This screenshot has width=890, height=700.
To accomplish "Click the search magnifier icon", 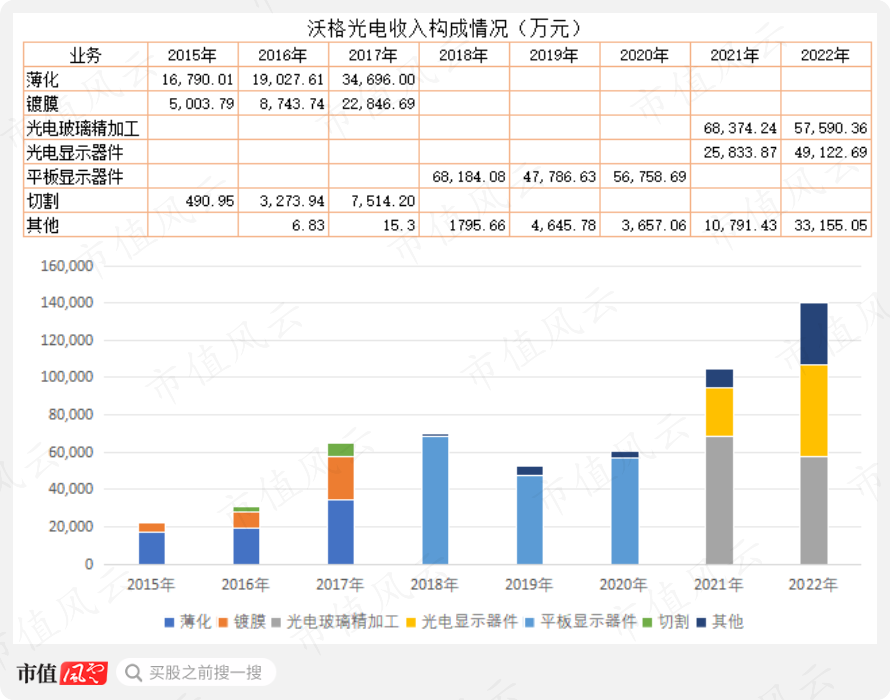I will coord(133,673).
